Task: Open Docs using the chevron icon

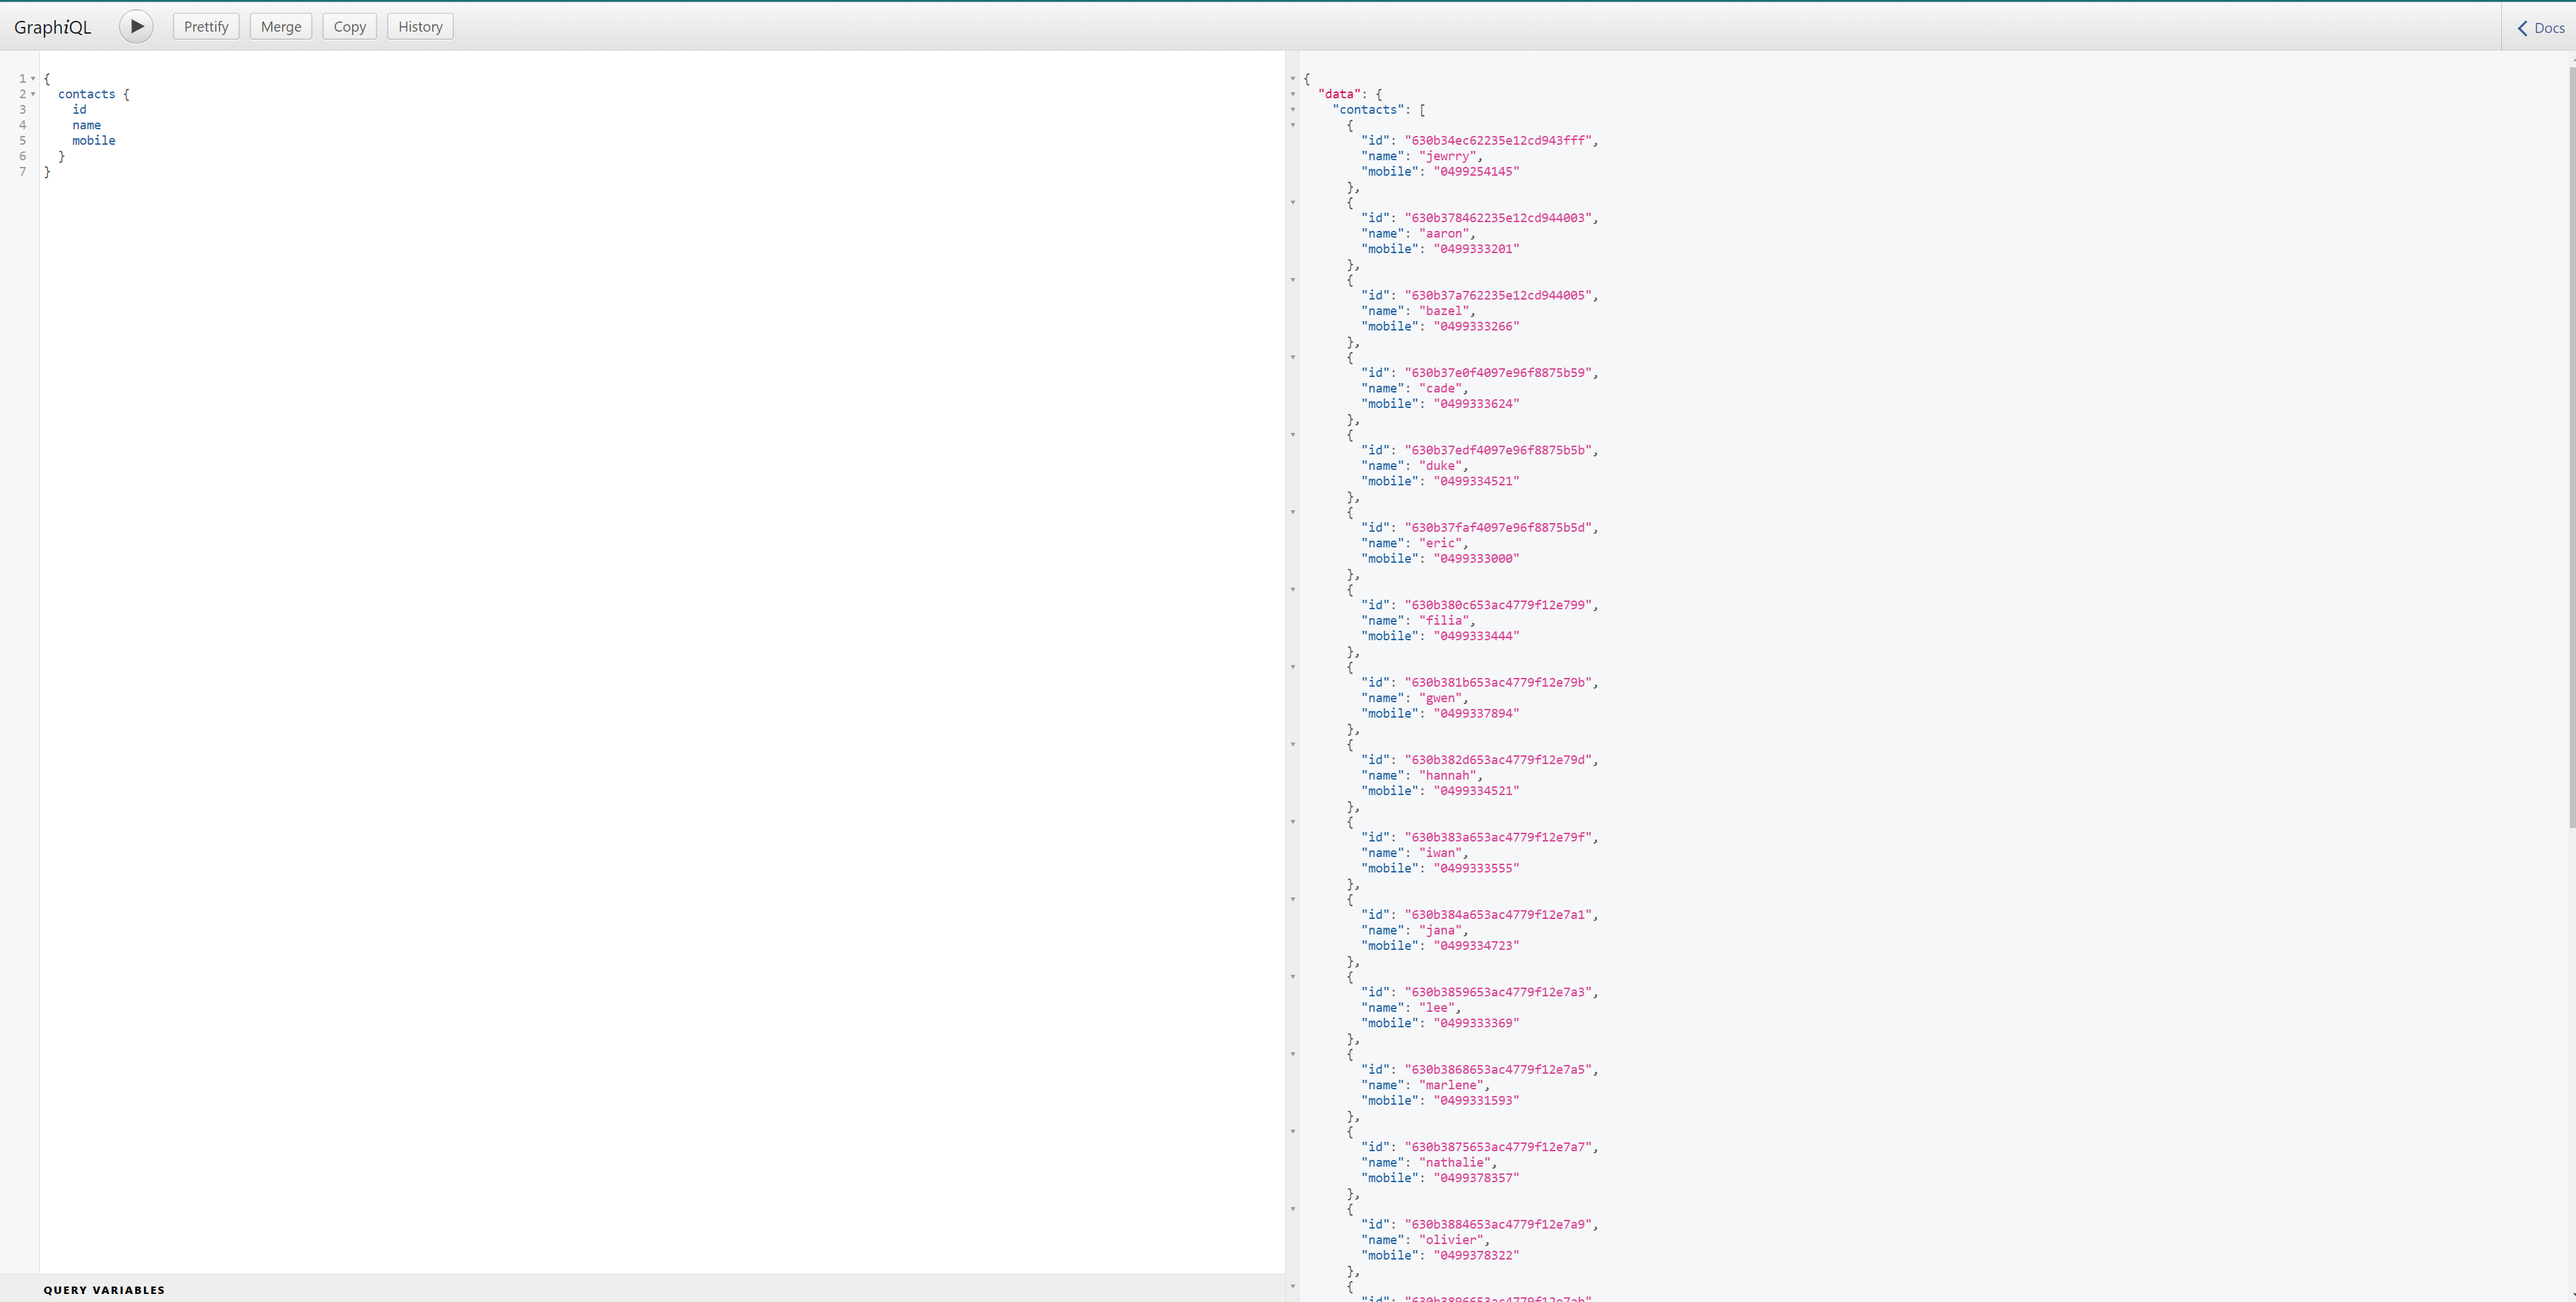Action: [x=2523, y=28]
